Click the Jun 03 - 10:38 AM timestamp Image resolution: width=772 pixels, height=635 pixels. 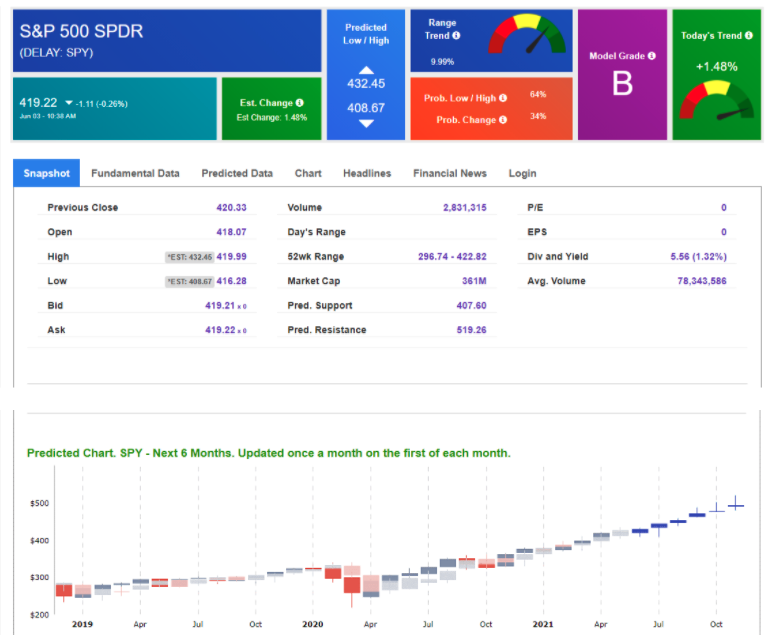pyautogui.click(x=48, y=116)
